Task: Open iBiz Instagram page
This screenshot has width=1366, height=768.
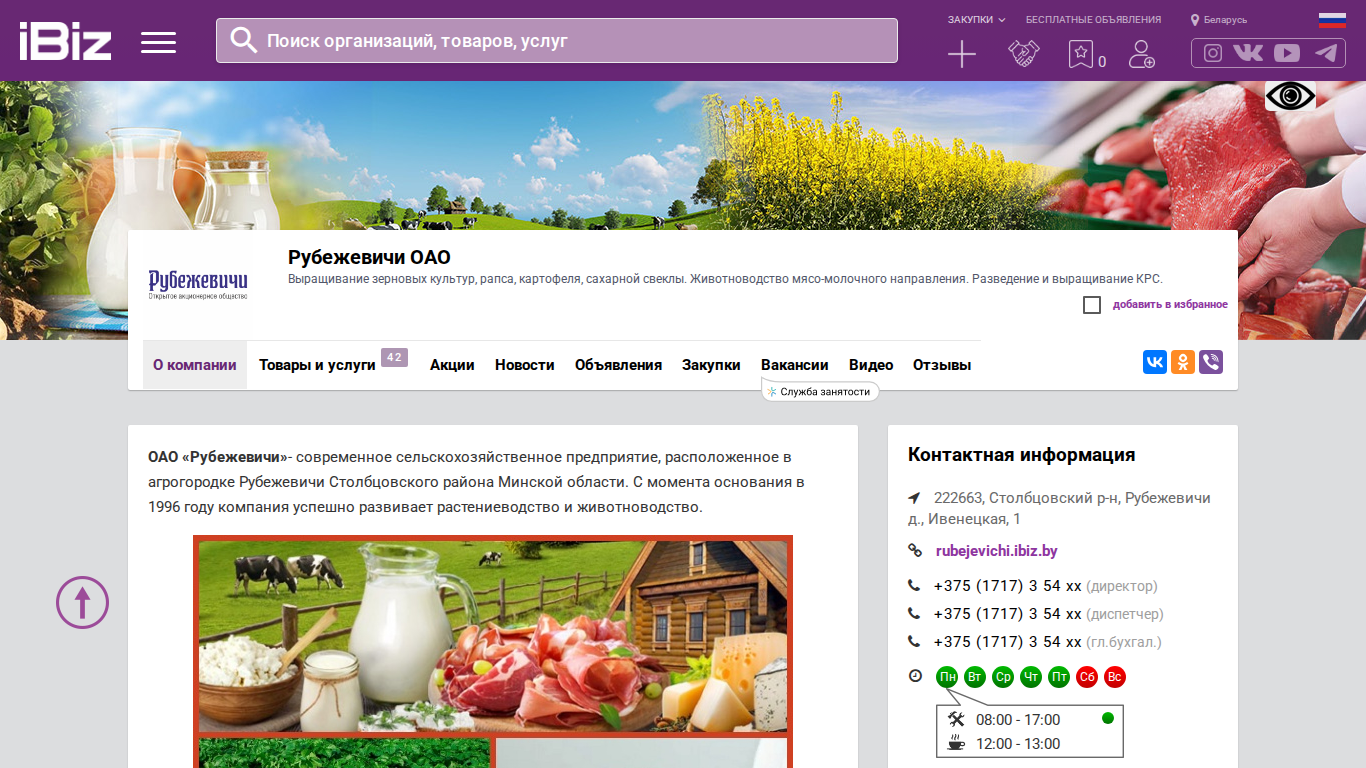Action: pyautogui.click(x=1213, y=53)
